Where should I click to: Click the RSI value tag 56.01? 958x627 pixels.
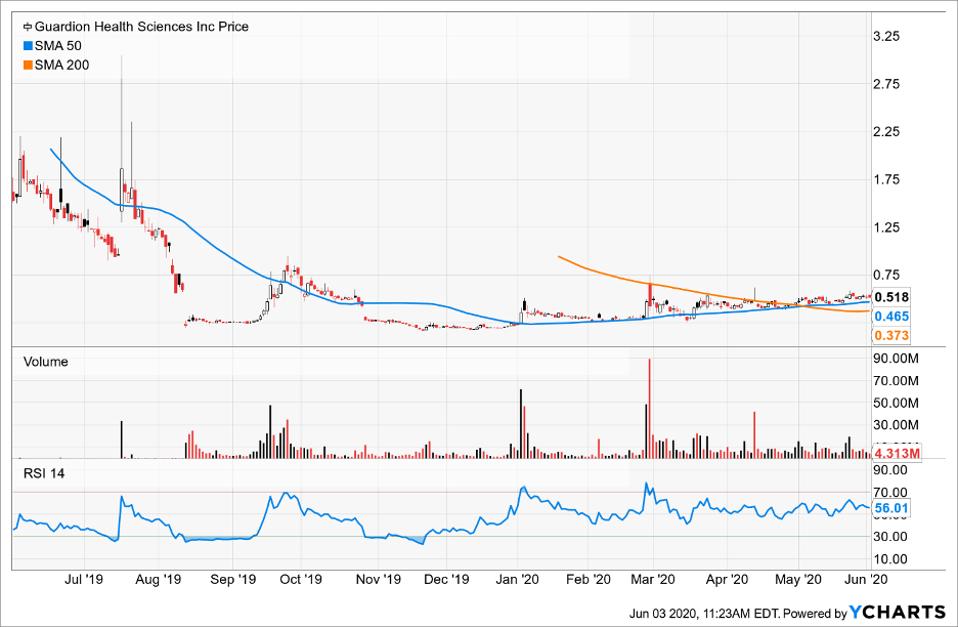pos(891,508)
